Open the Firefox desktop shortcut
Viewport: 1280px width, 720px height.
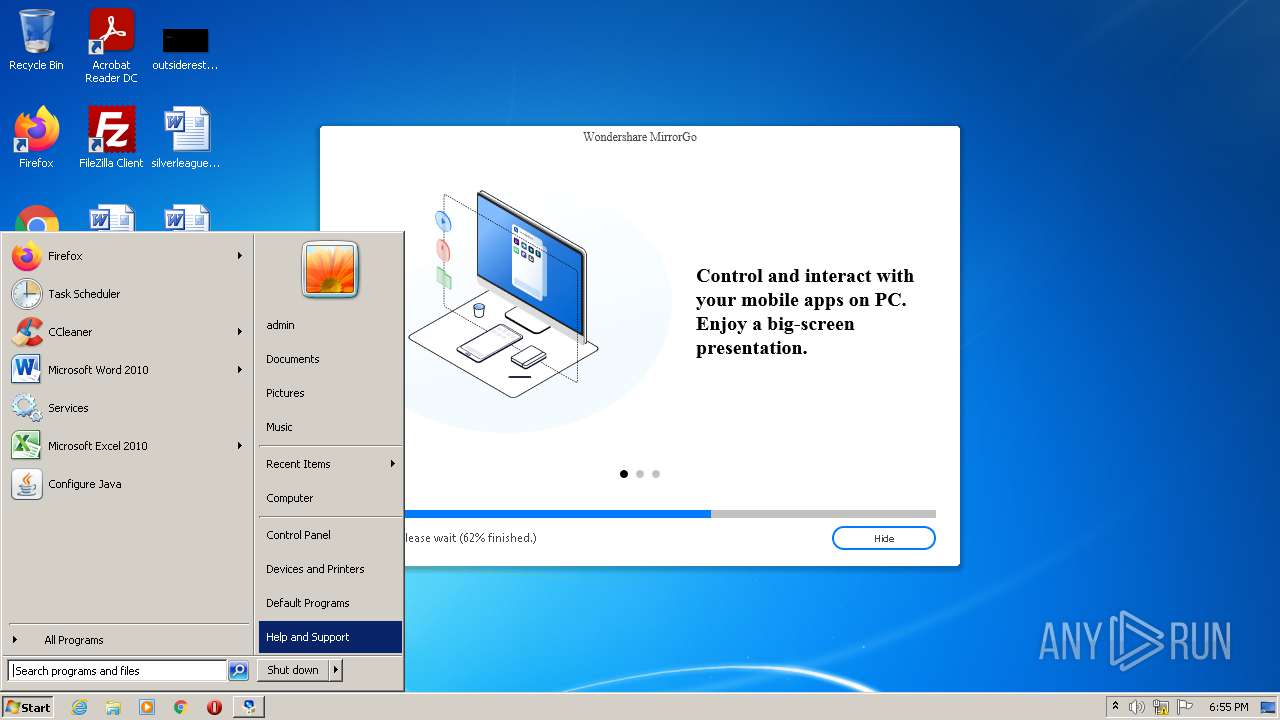pos(36,137)
